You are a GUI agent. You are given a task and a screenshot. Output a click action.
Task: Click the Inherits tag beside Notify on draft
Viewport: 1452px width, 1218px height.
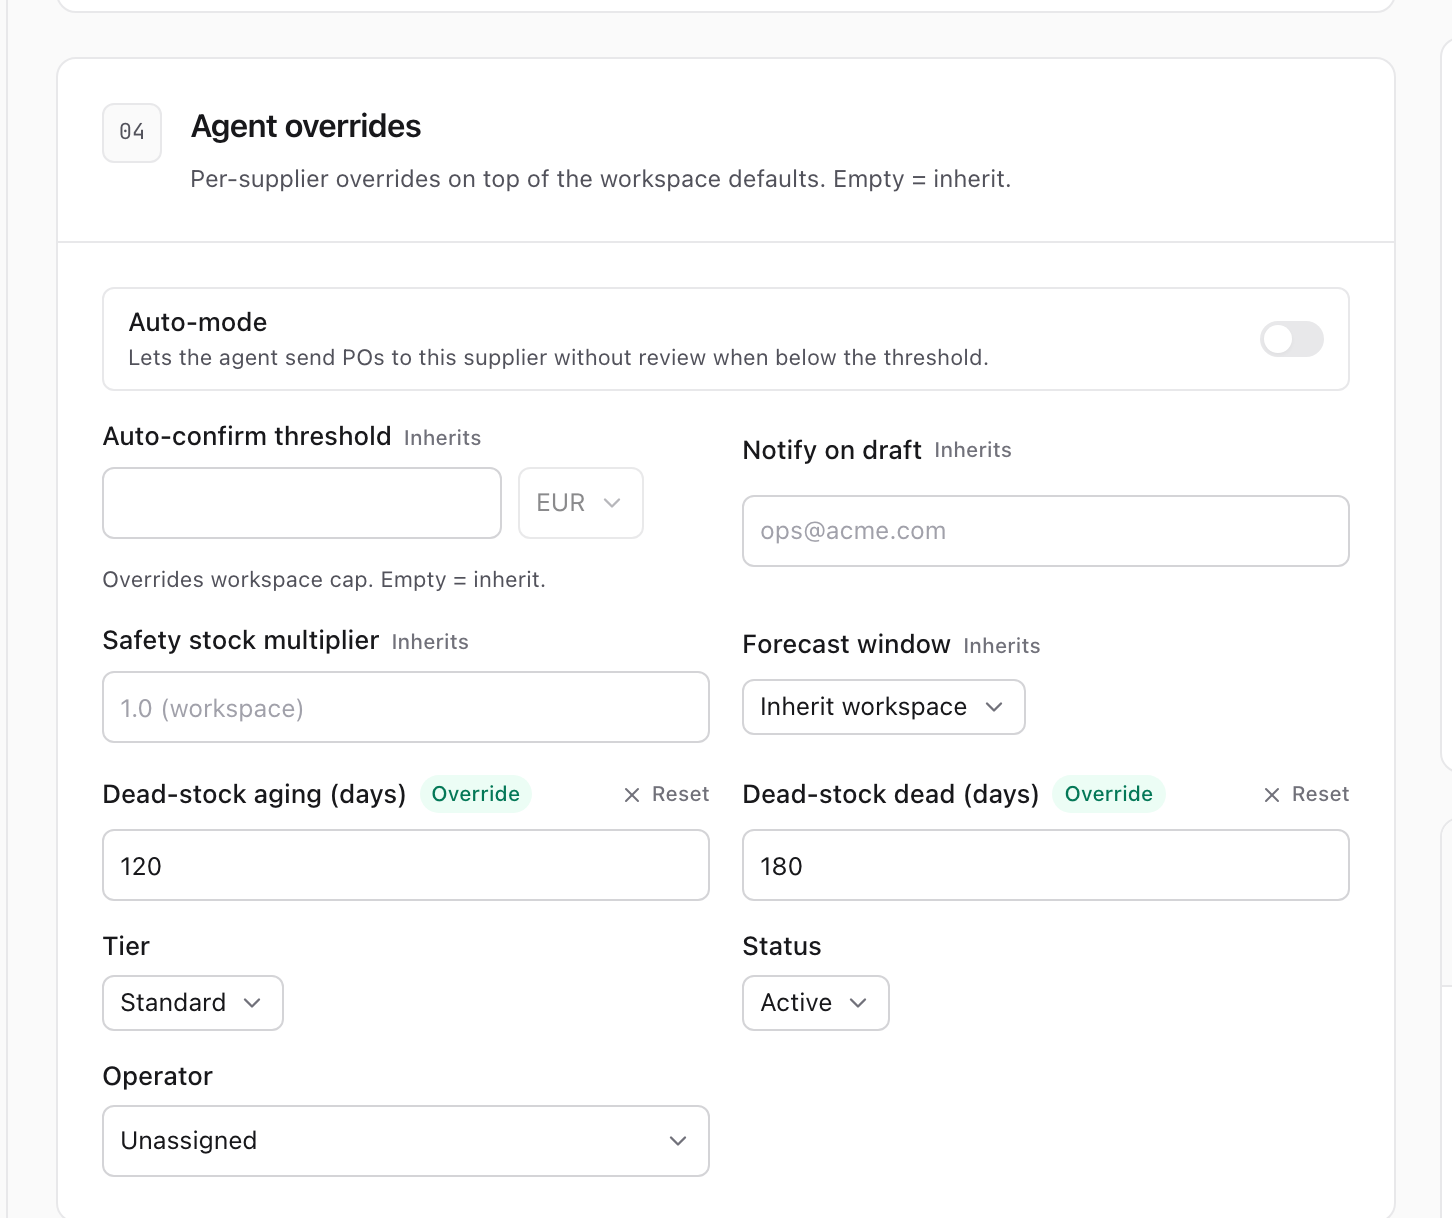coord(973,450)
